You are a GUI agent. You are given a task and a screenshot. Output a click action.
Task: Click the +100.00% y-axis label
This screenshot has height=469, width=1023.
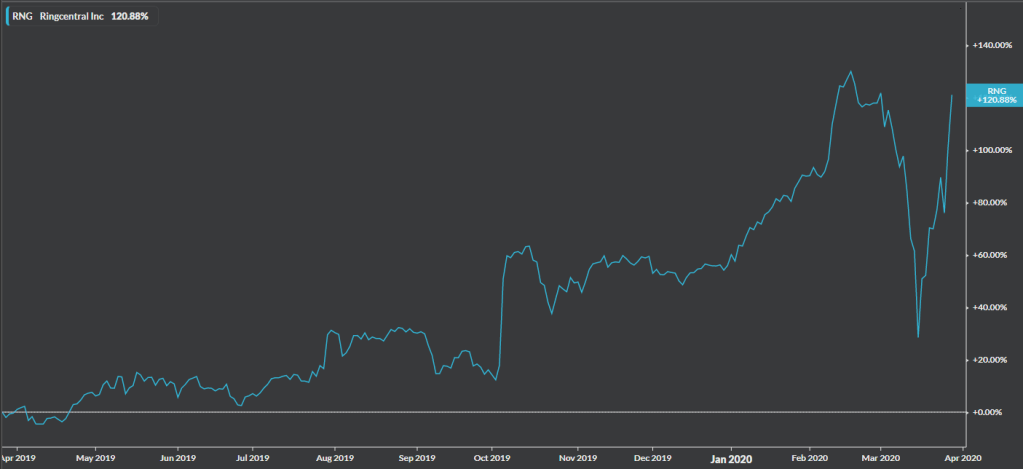click(x=992, y=150)
